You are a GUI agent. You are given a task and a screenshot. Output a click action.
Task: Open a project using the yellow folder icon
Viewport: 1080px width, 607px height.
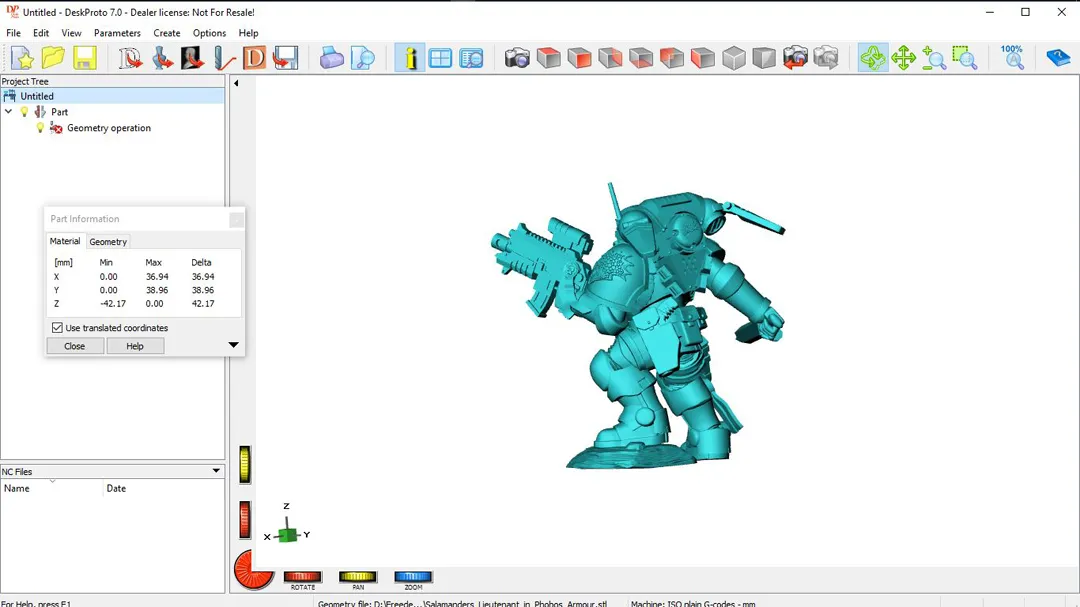tap(54, 58)
